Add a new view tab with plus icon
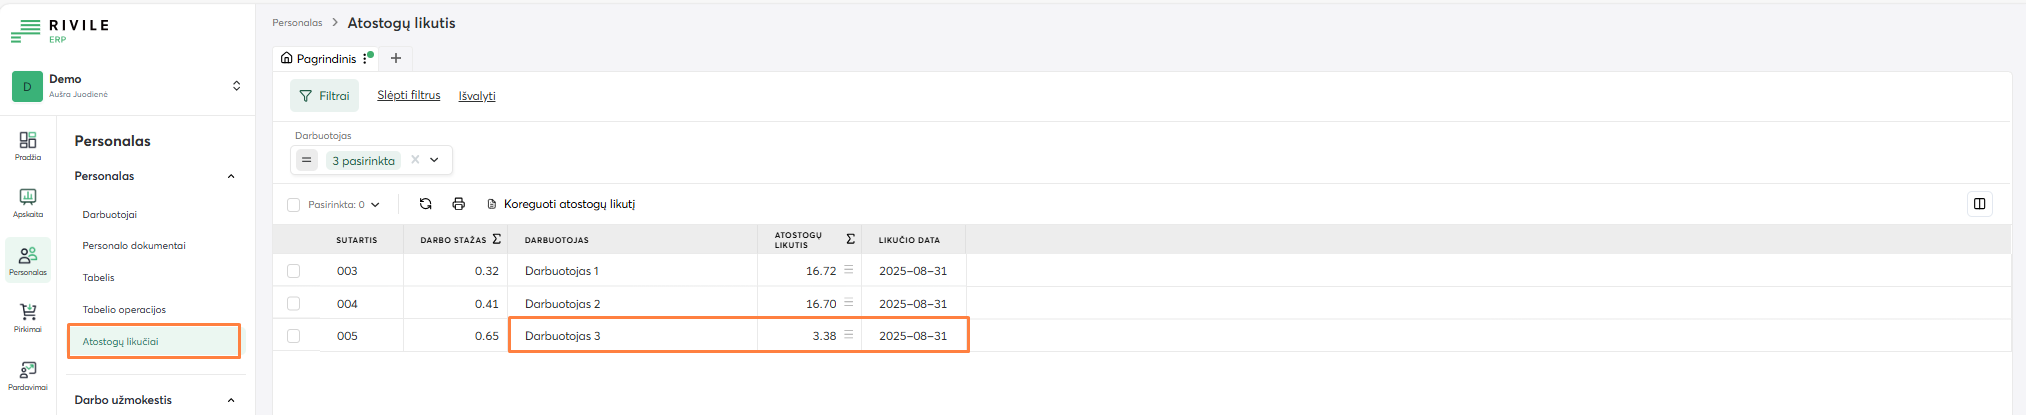Screen dimensions: 2026x415 396,58
